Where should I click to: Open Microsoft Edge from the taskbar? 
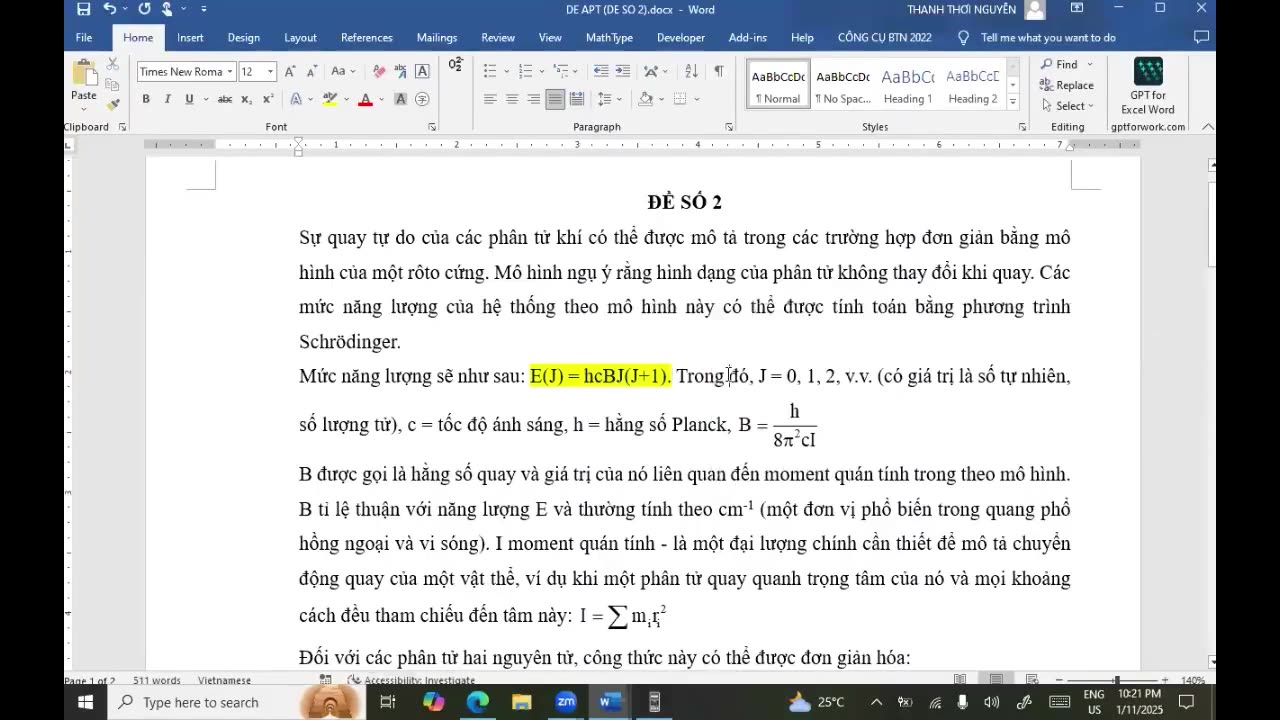click(x=478, y=702)
